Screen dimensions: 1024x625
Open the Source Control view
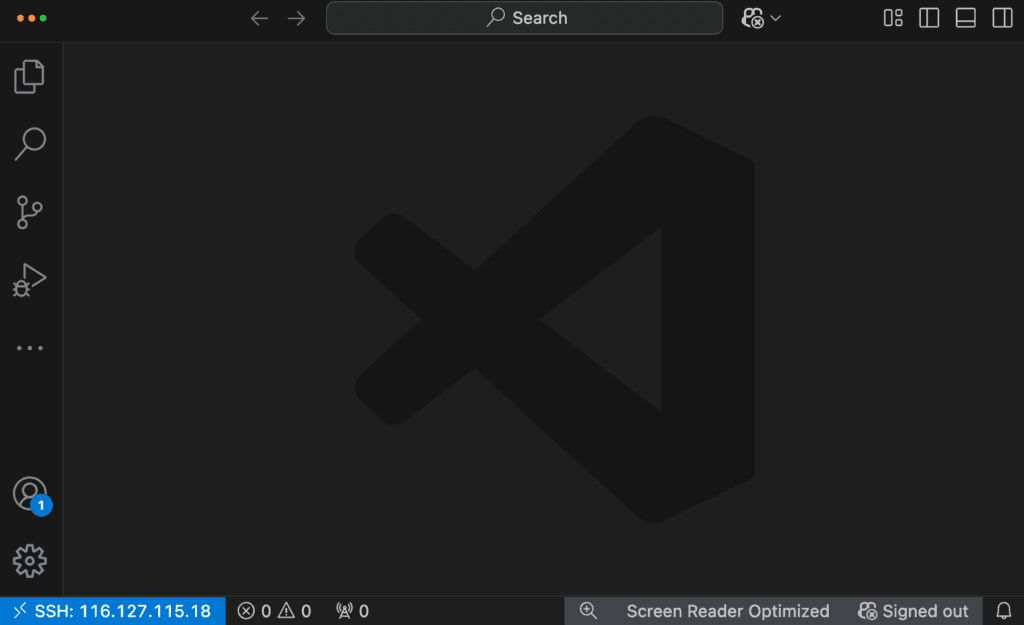(x=29, y=212)
